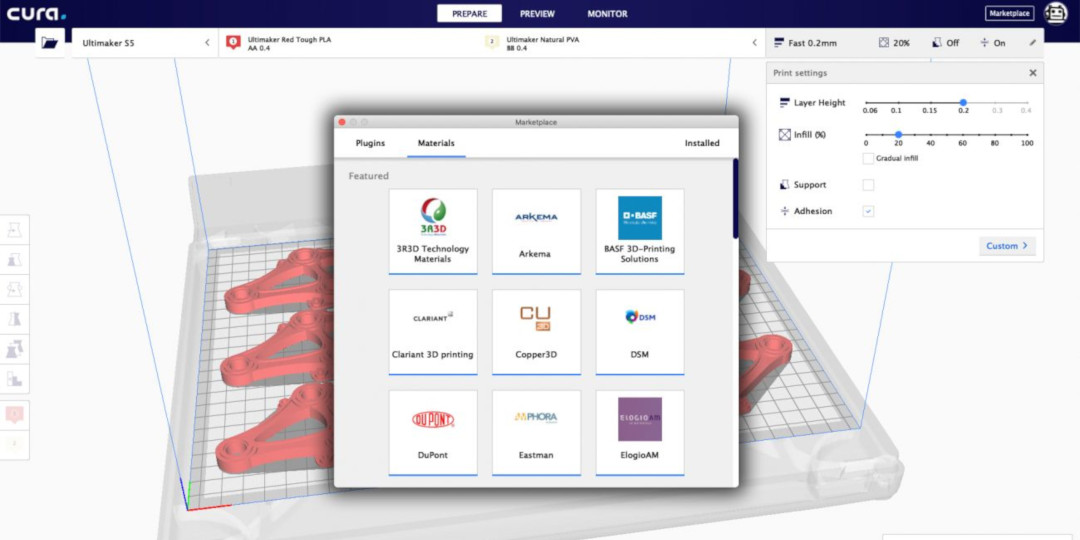Click the Marketplace dialog scrollbar
Image resolution: width=1080 pixels, height=540 pixels.
pyautogui.click(x=736, y=199)
